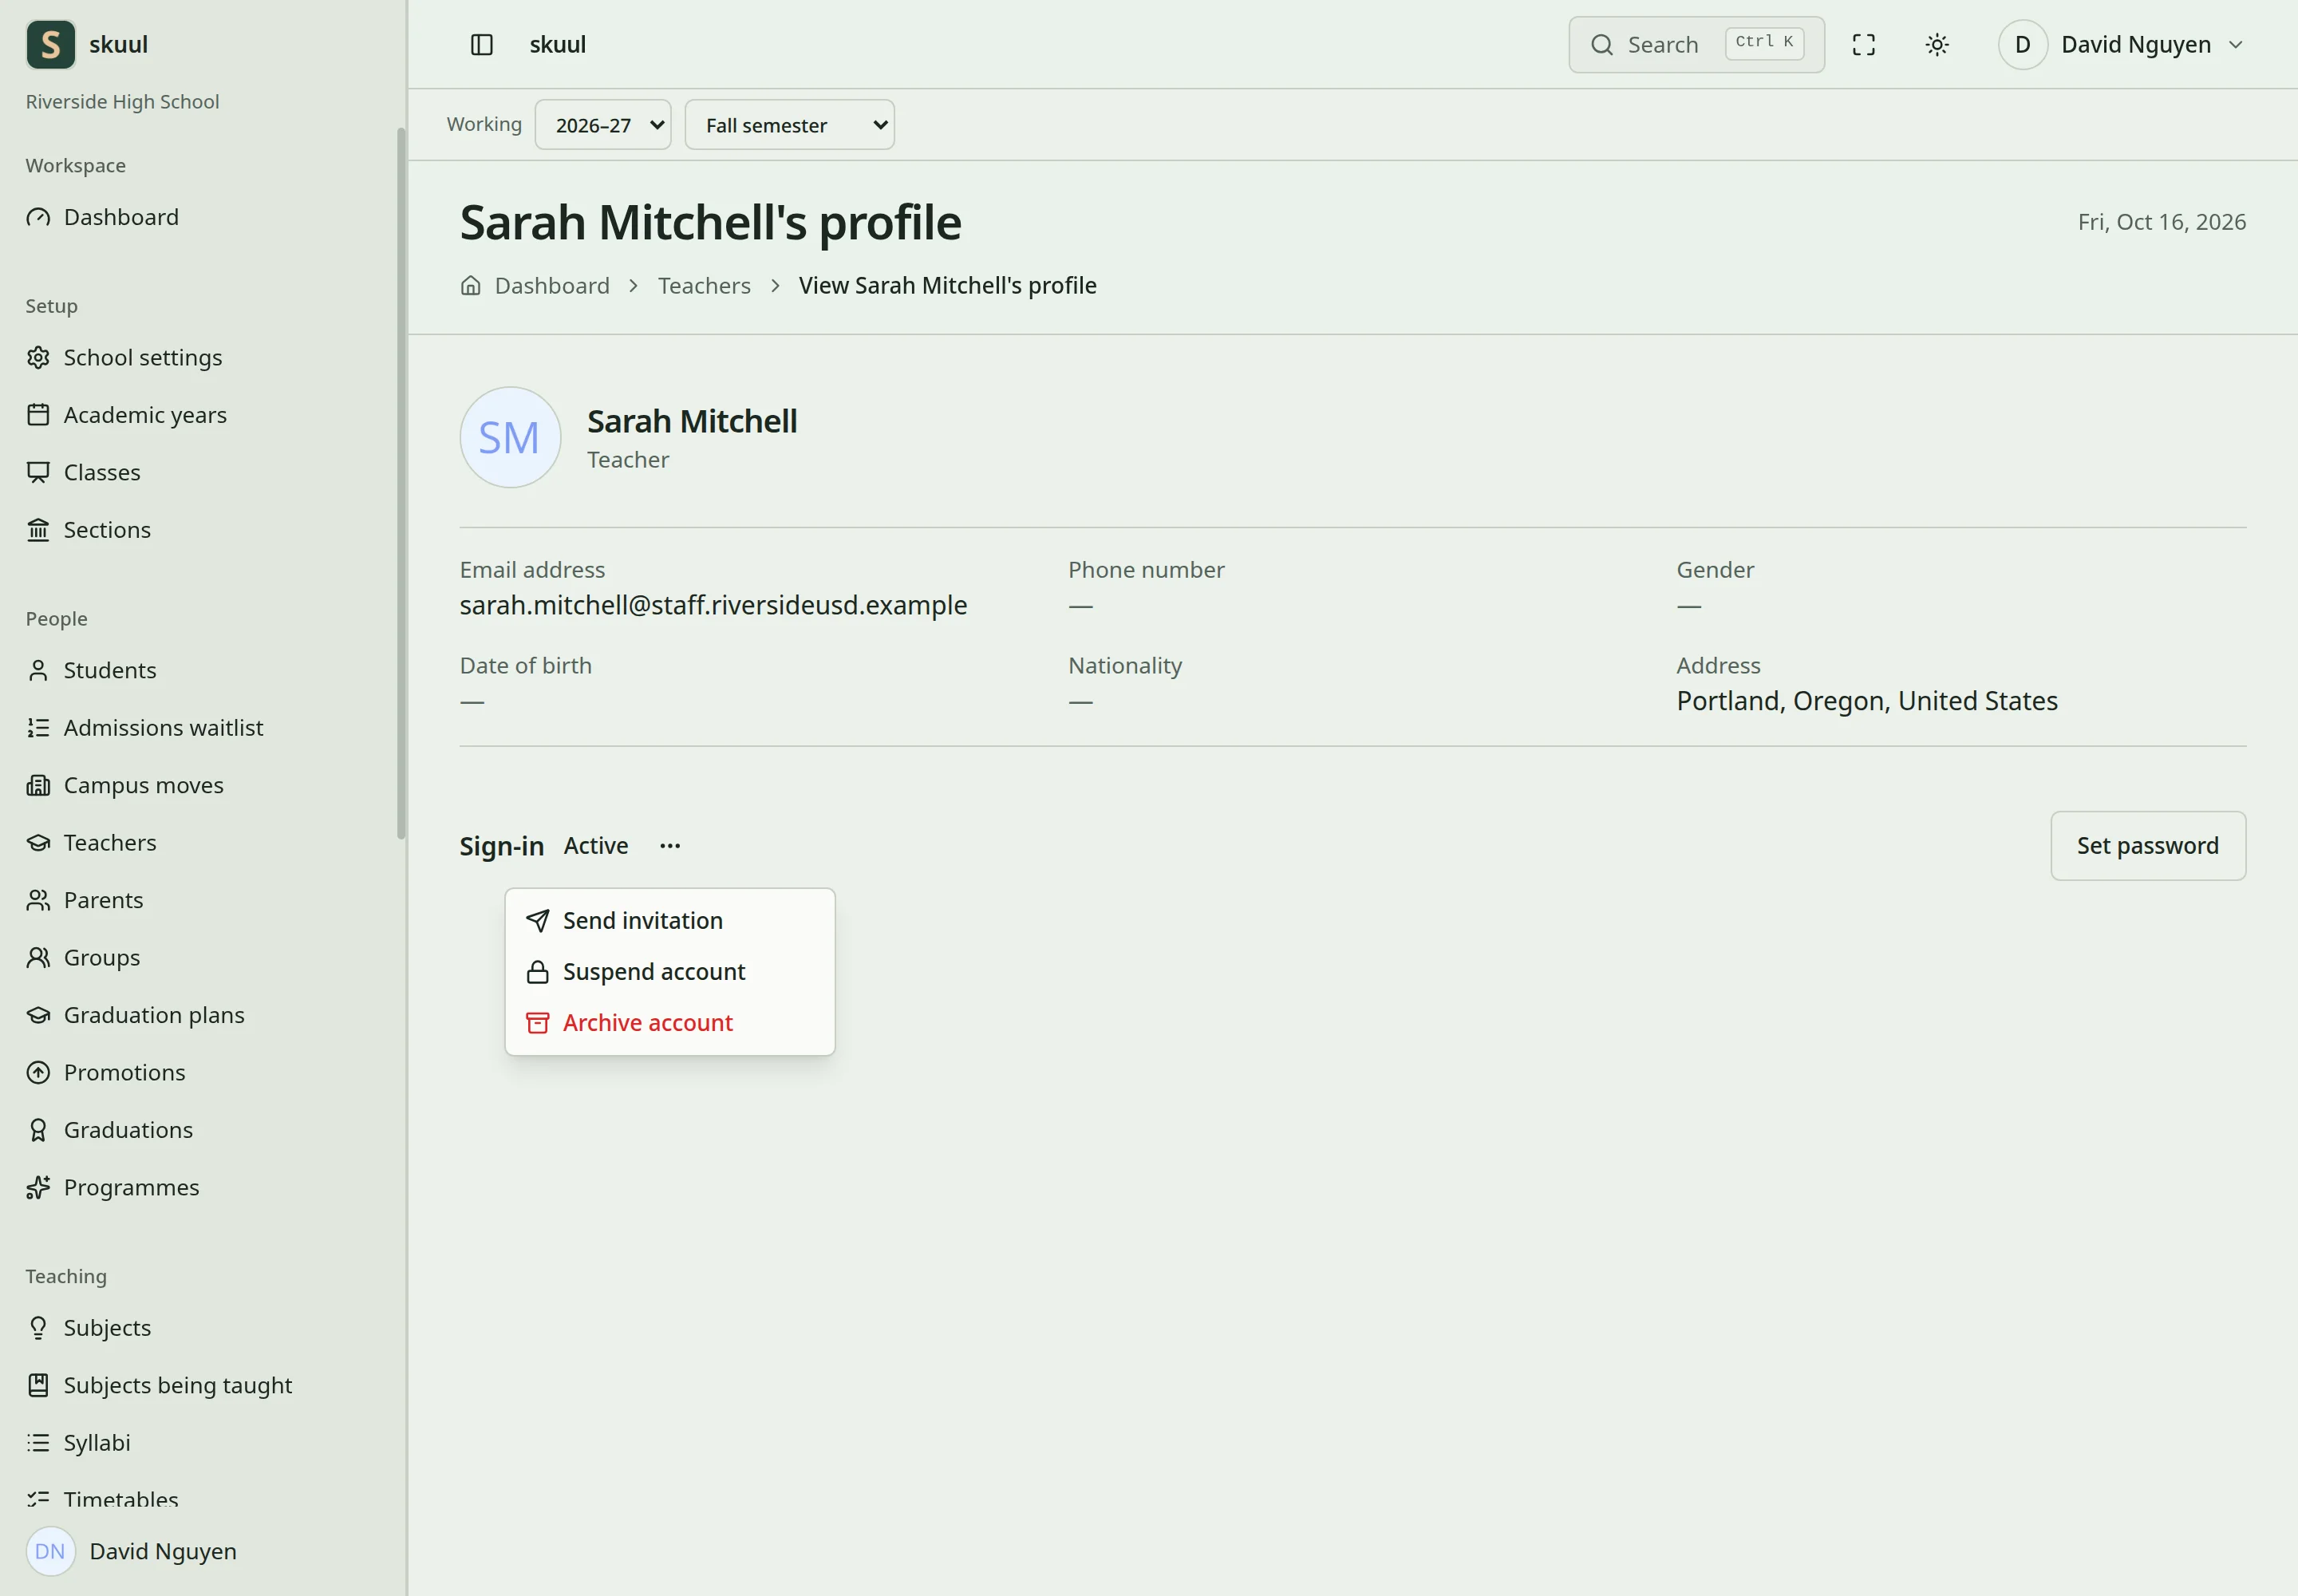Viewport: 2298px width, 1596px height.
Task: Choose Archive account from menu
Action: click(670, 1023)
